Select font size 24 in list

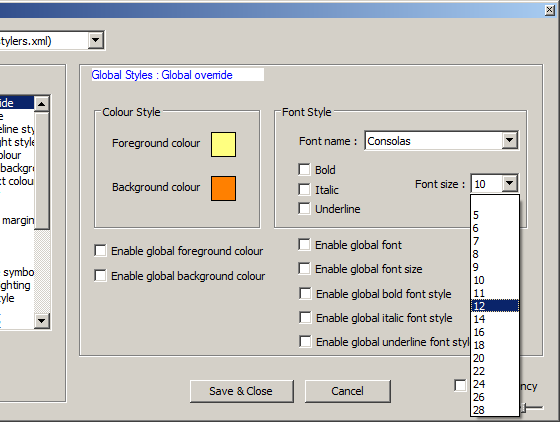495,384
